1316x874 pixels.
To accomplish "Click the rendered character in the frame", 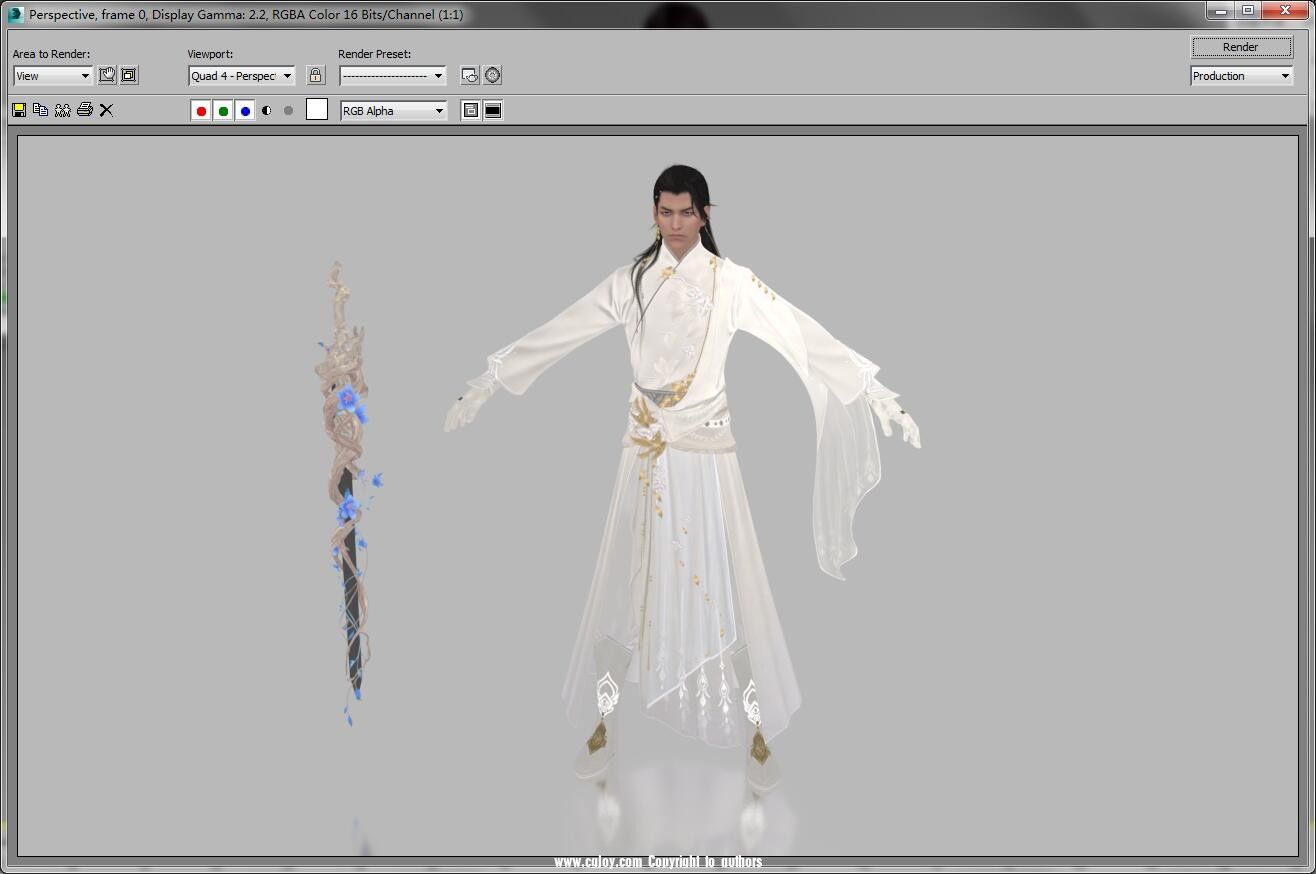I will pos(682,480).
